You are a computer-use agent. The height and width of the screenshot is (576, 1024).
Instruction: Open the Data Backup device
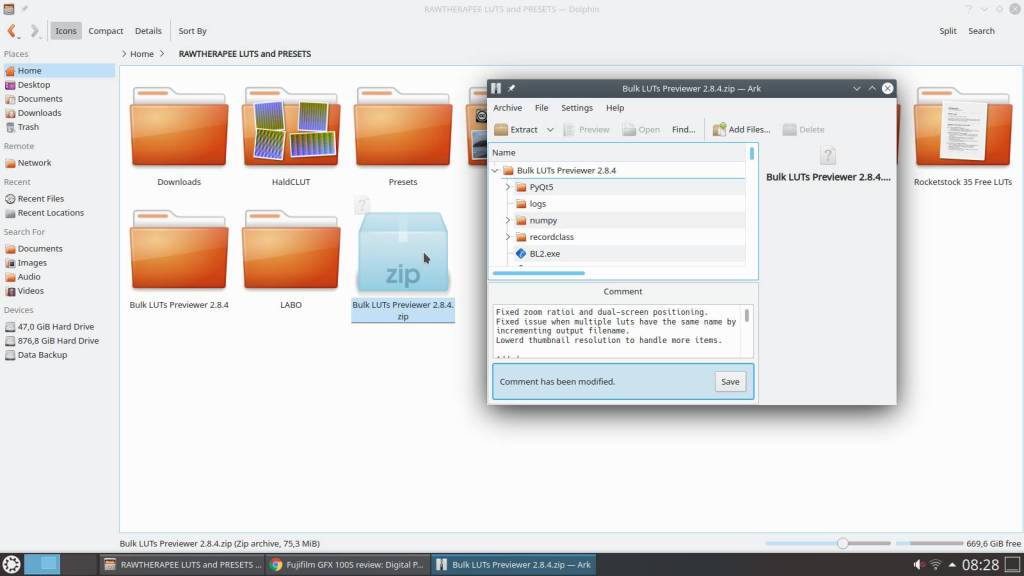pos(58,355)
